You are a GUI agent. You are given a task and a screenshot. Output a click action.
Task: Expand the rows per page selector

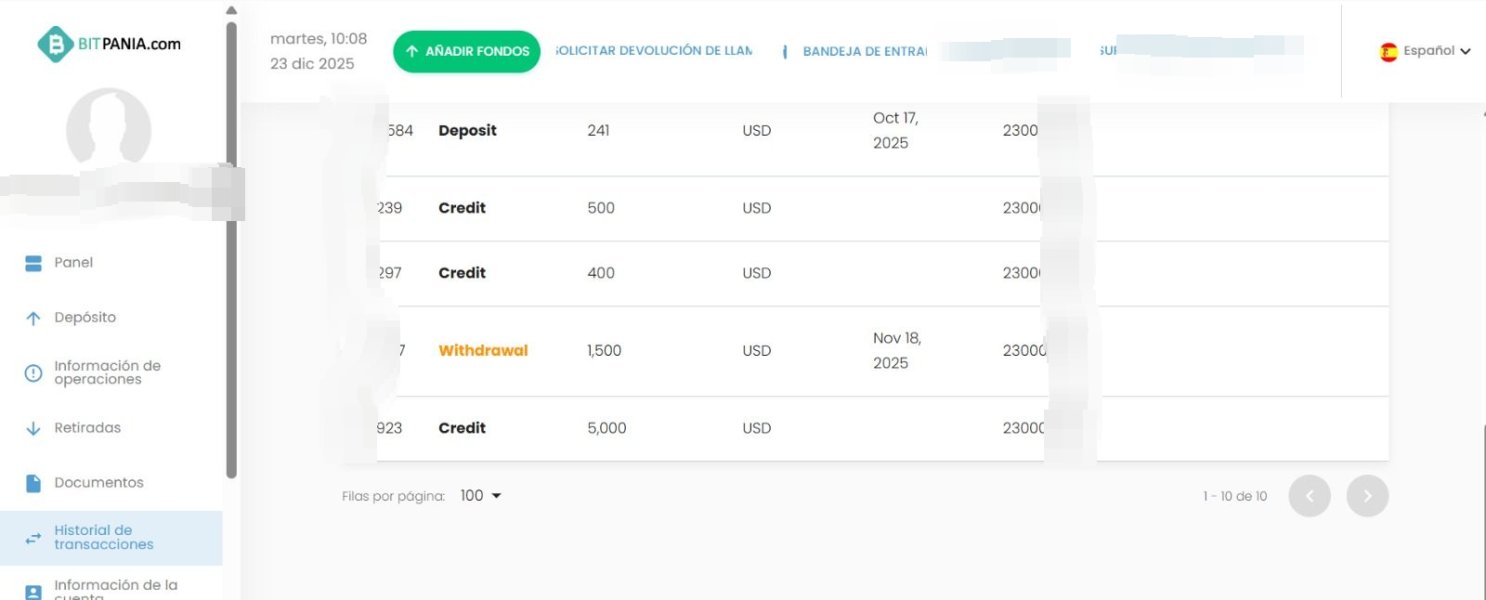[x=480, y=496]
